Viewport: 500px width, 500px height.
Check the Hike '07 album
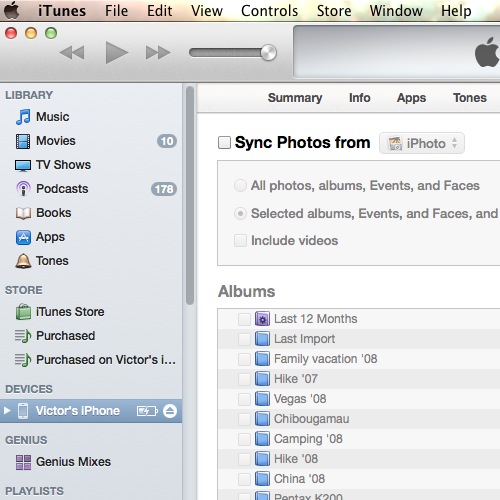(244, 379)
